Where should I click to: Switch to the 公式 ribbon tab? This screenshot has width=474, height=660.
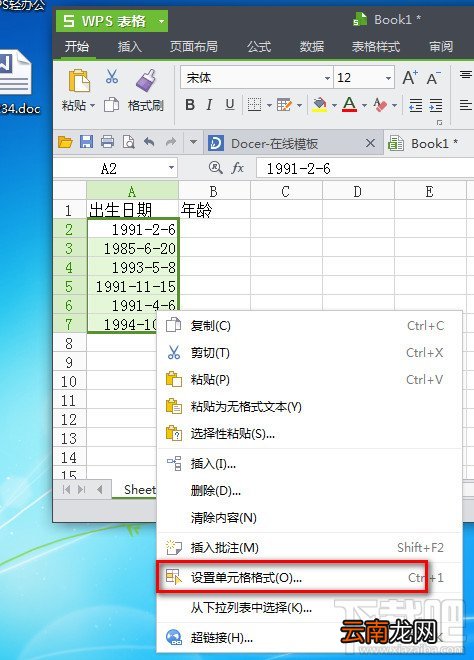tap(259, 46)
